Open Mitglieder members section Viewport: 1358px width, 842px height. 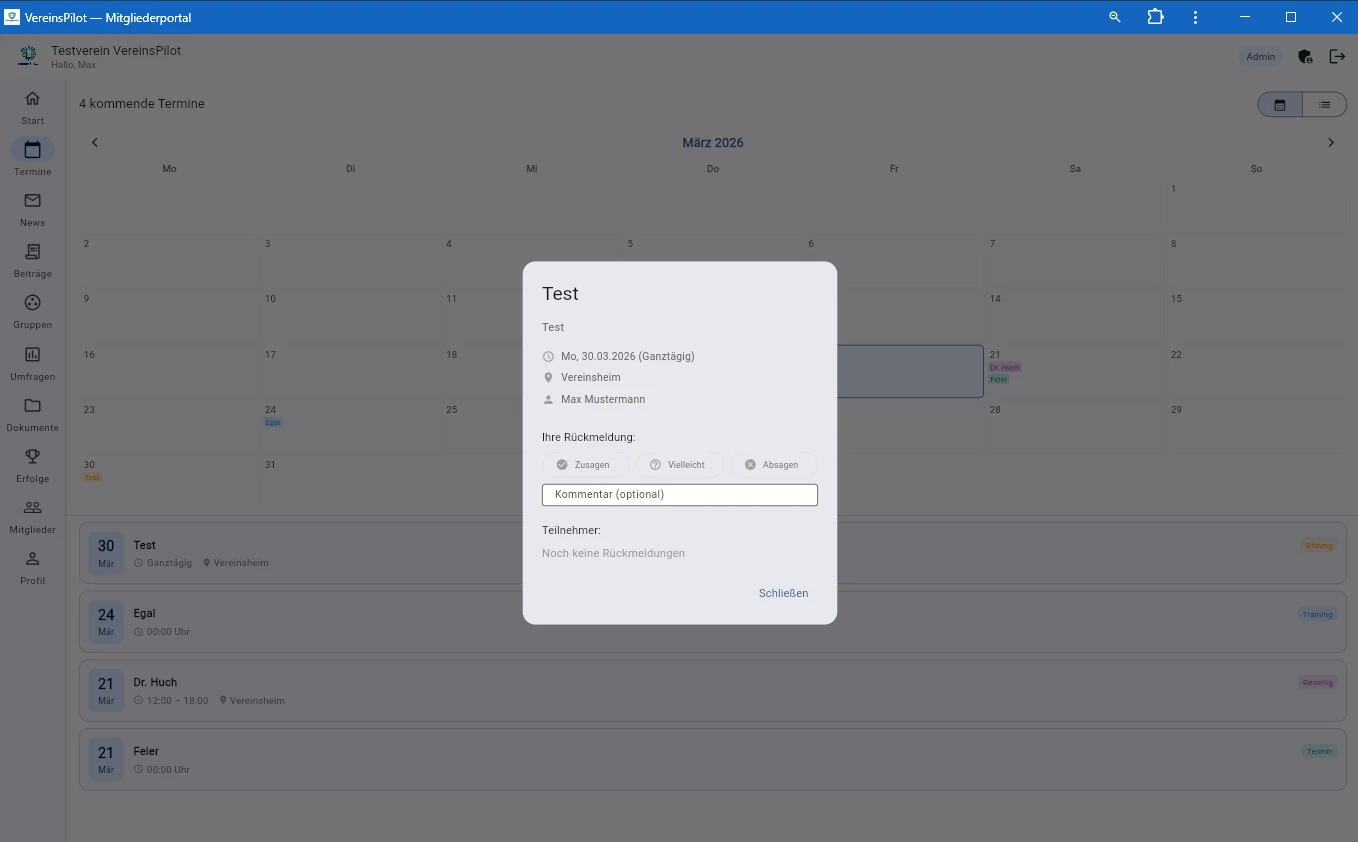(32, 515)
